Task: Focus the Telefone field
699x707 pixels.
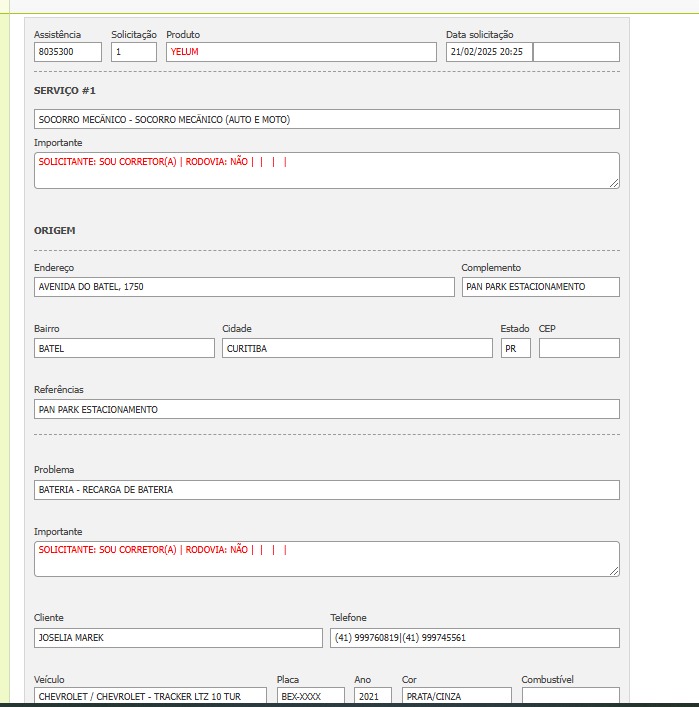Action: (474, 638)
